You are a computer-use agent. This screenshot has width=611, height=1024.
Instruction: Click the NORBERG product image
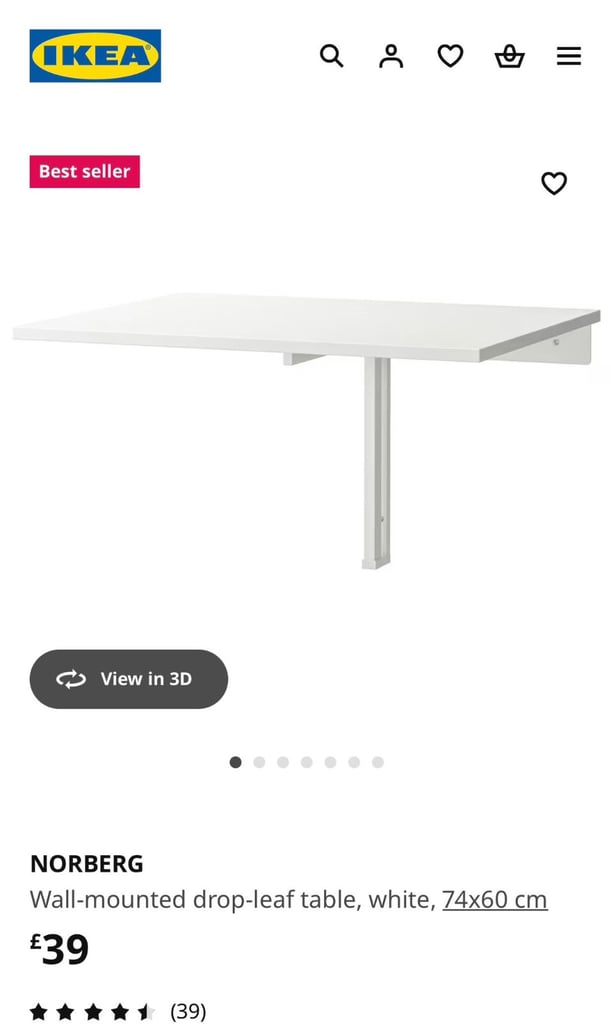307,430
